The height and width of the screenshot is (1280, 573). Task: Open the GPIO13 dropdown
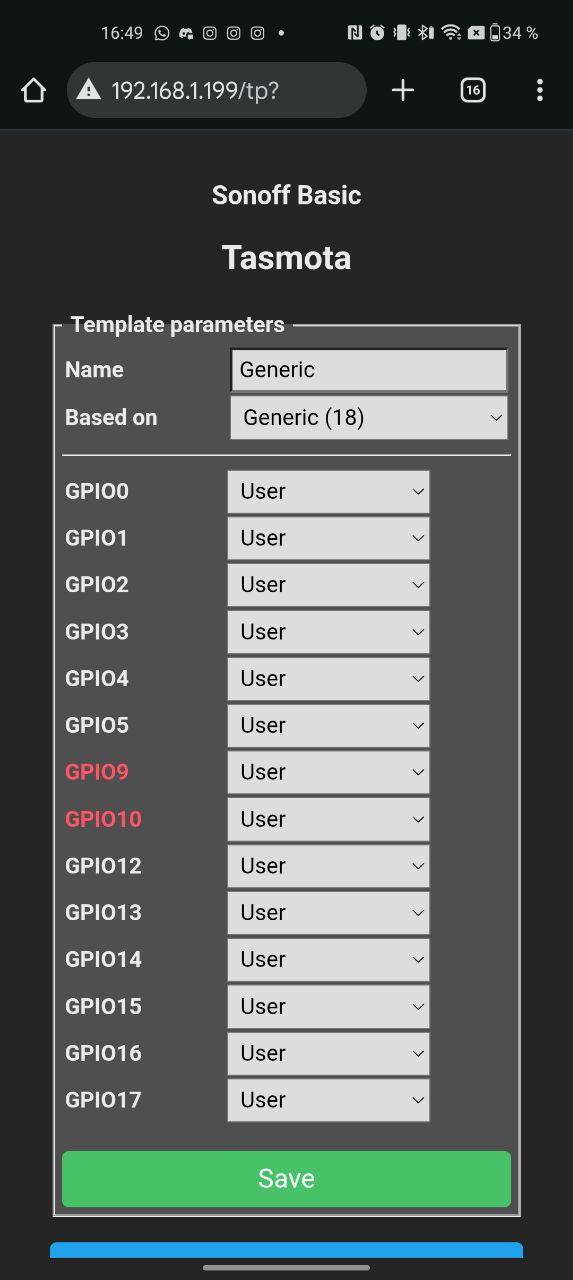(x=328, y=913)
